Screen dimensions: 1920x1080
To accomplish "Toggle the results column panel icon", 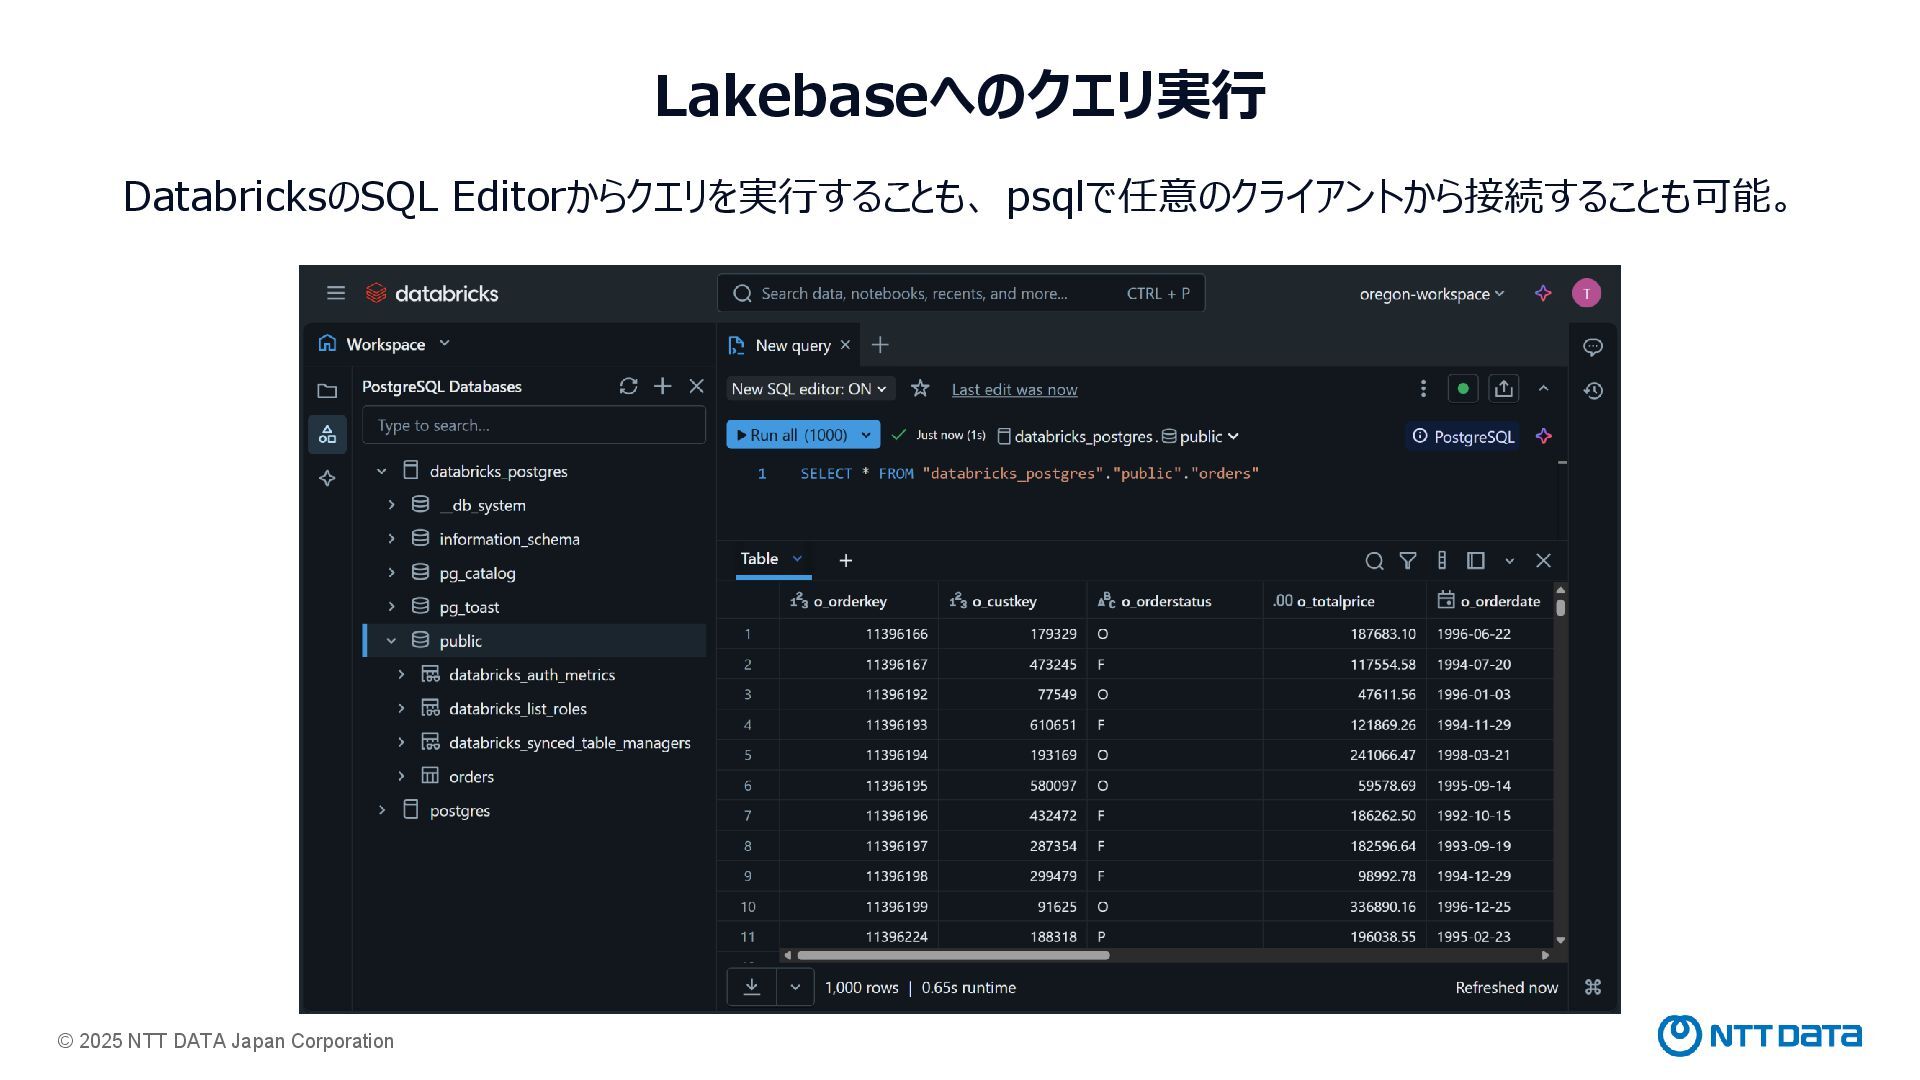I will pyautogui.click(x=1475, y=561).
